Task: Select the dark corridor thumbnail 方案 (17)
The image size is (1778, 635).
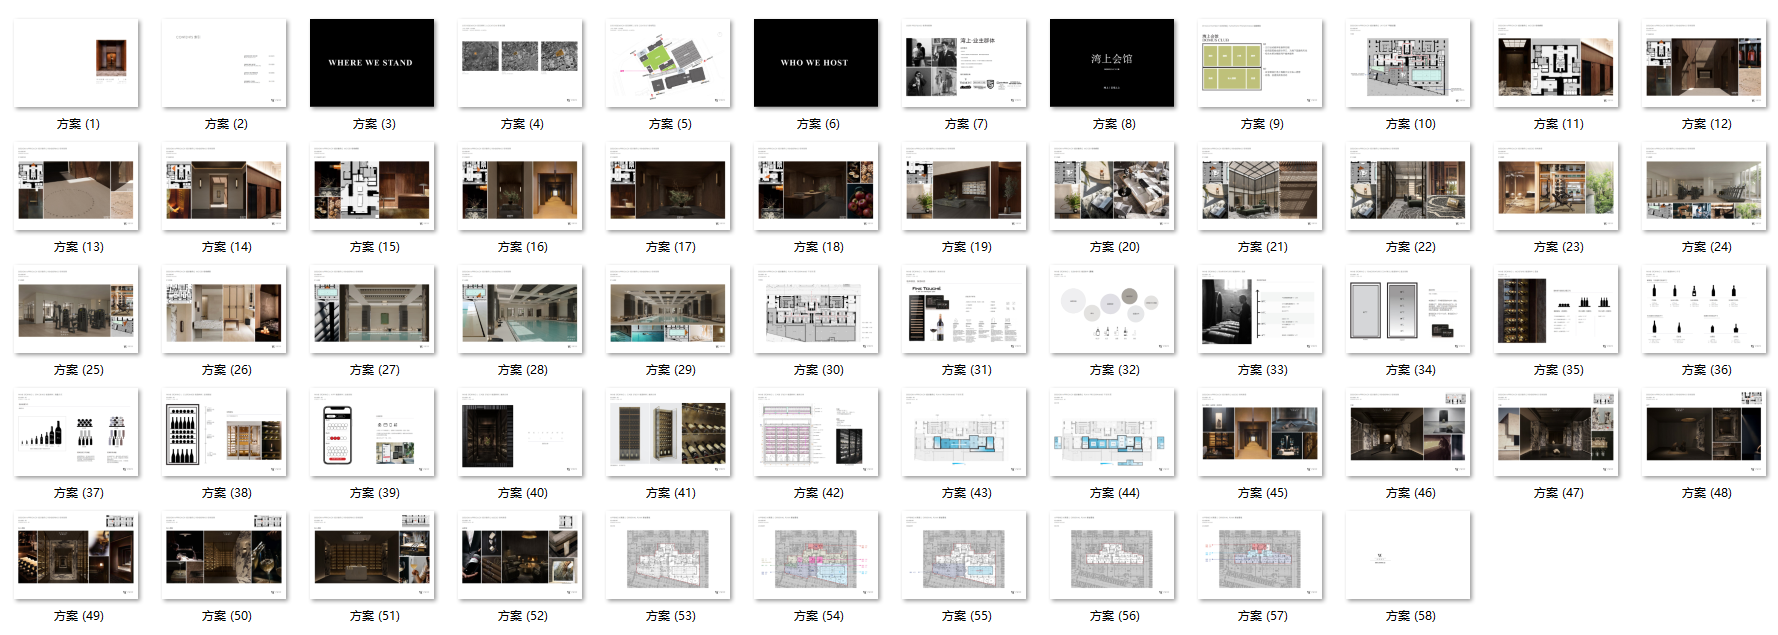Action: point(668,186)
